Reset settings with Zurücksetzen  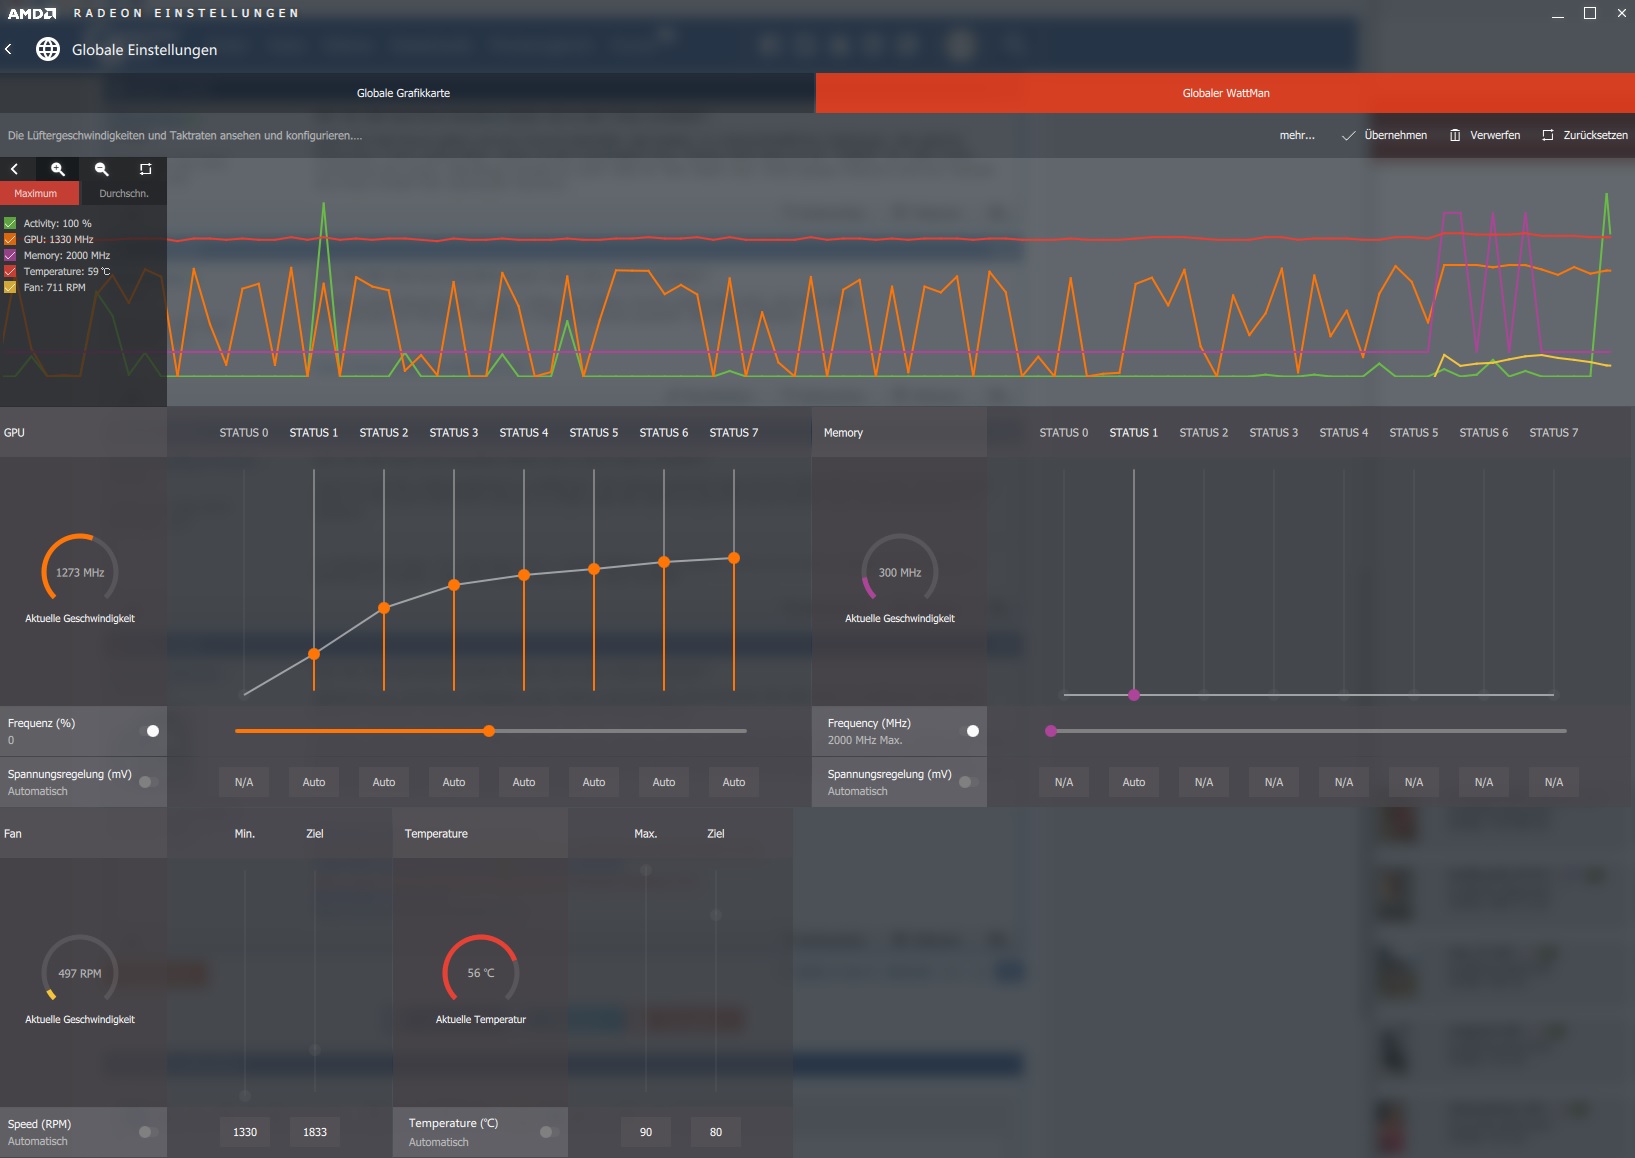(1585, 135)
